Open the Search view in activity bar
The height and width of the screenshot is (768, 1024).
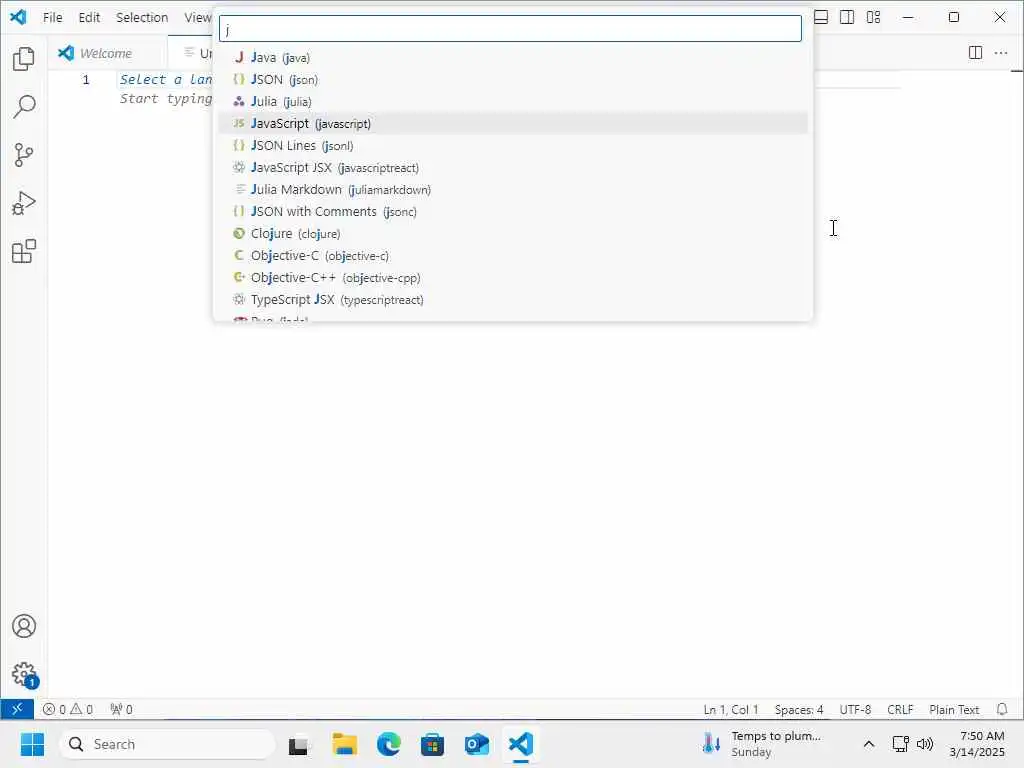click(24, 106)
